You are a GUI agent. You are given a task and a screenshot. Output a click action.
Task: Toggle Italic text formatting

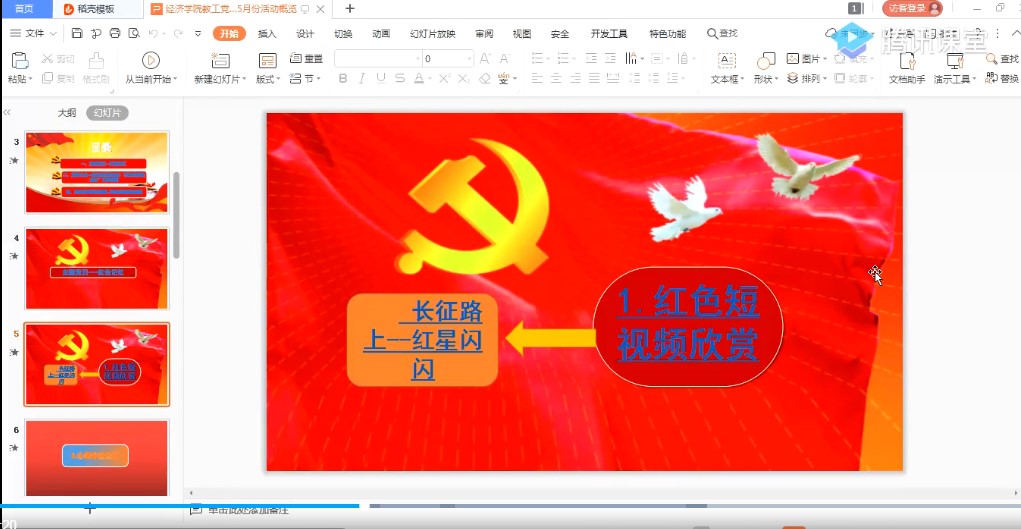coord(362,78)
